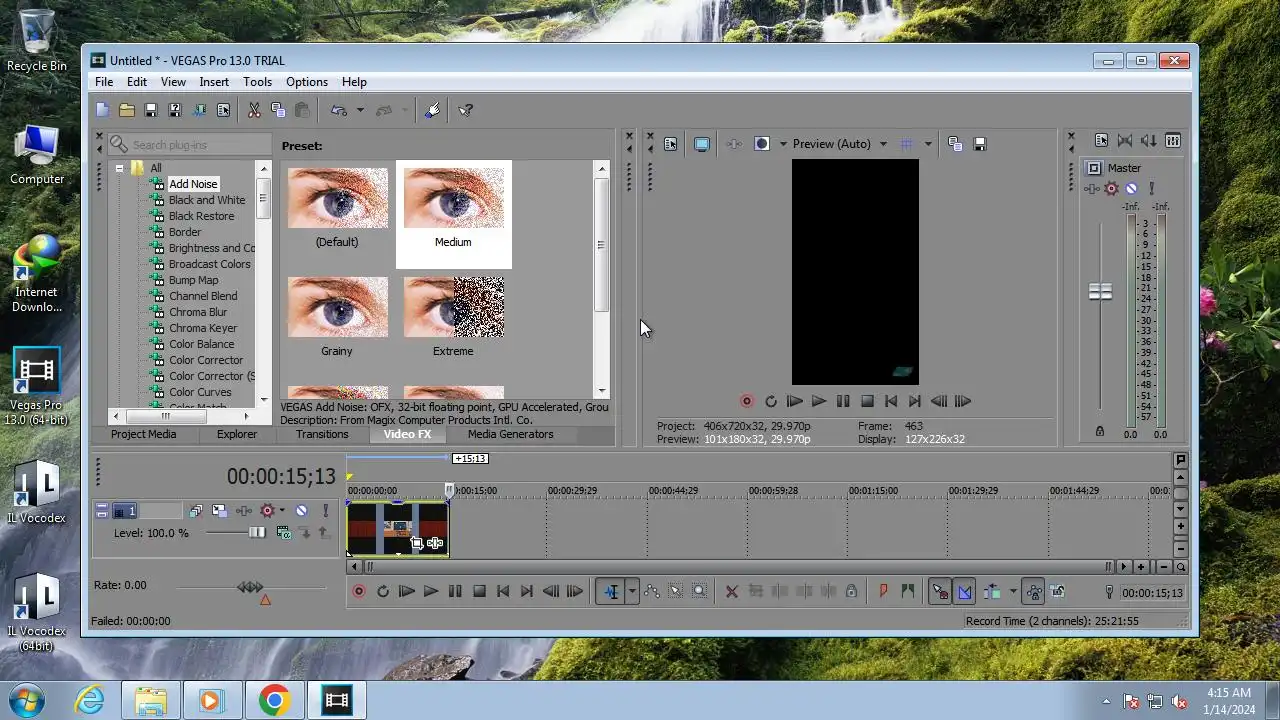The width and height of the screenshot is (1280, 720).
Task: Switch to Transitions tab
Action: (322, 434)
